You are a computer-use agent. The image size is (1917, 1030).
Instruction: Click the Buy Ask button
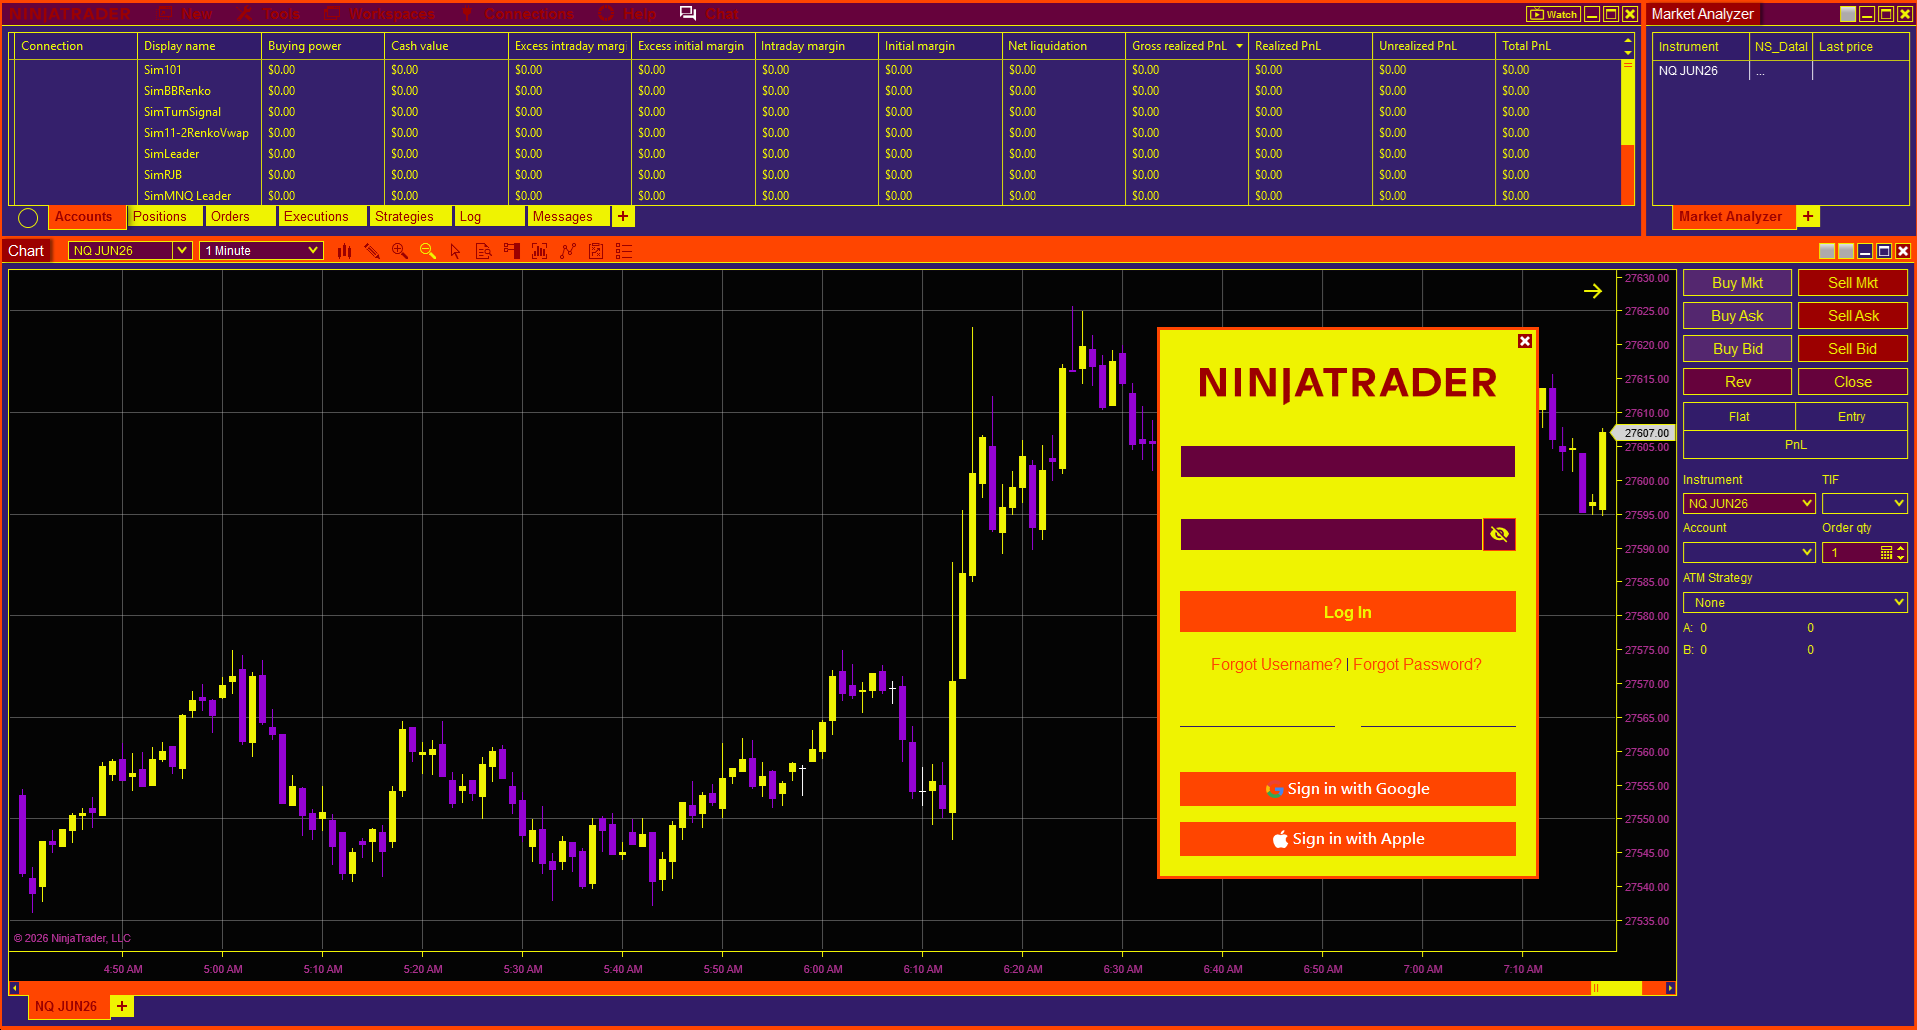click(x=1737, y=316)
